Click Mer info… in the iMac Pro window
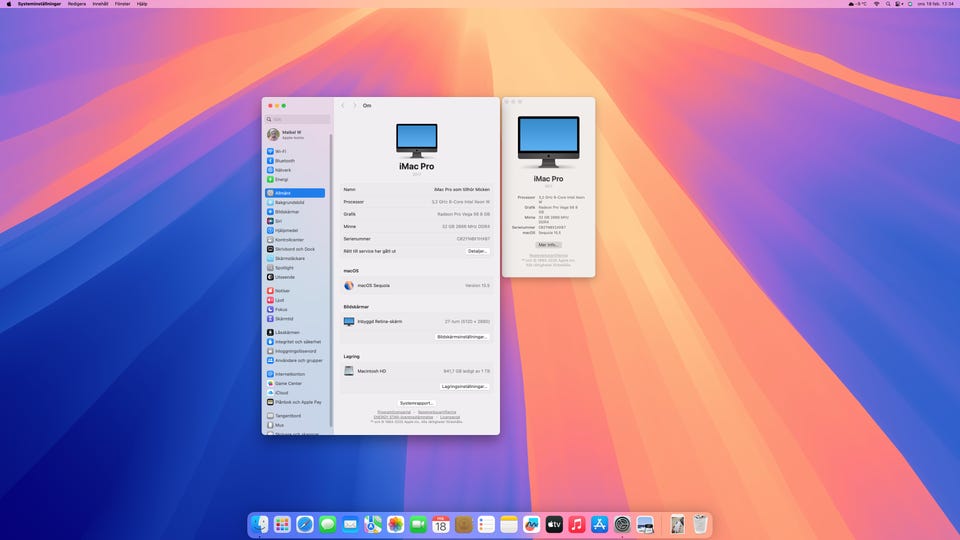The height and width of the screenshot is (540, 960). pyautogui.click(x=548, y=244)
